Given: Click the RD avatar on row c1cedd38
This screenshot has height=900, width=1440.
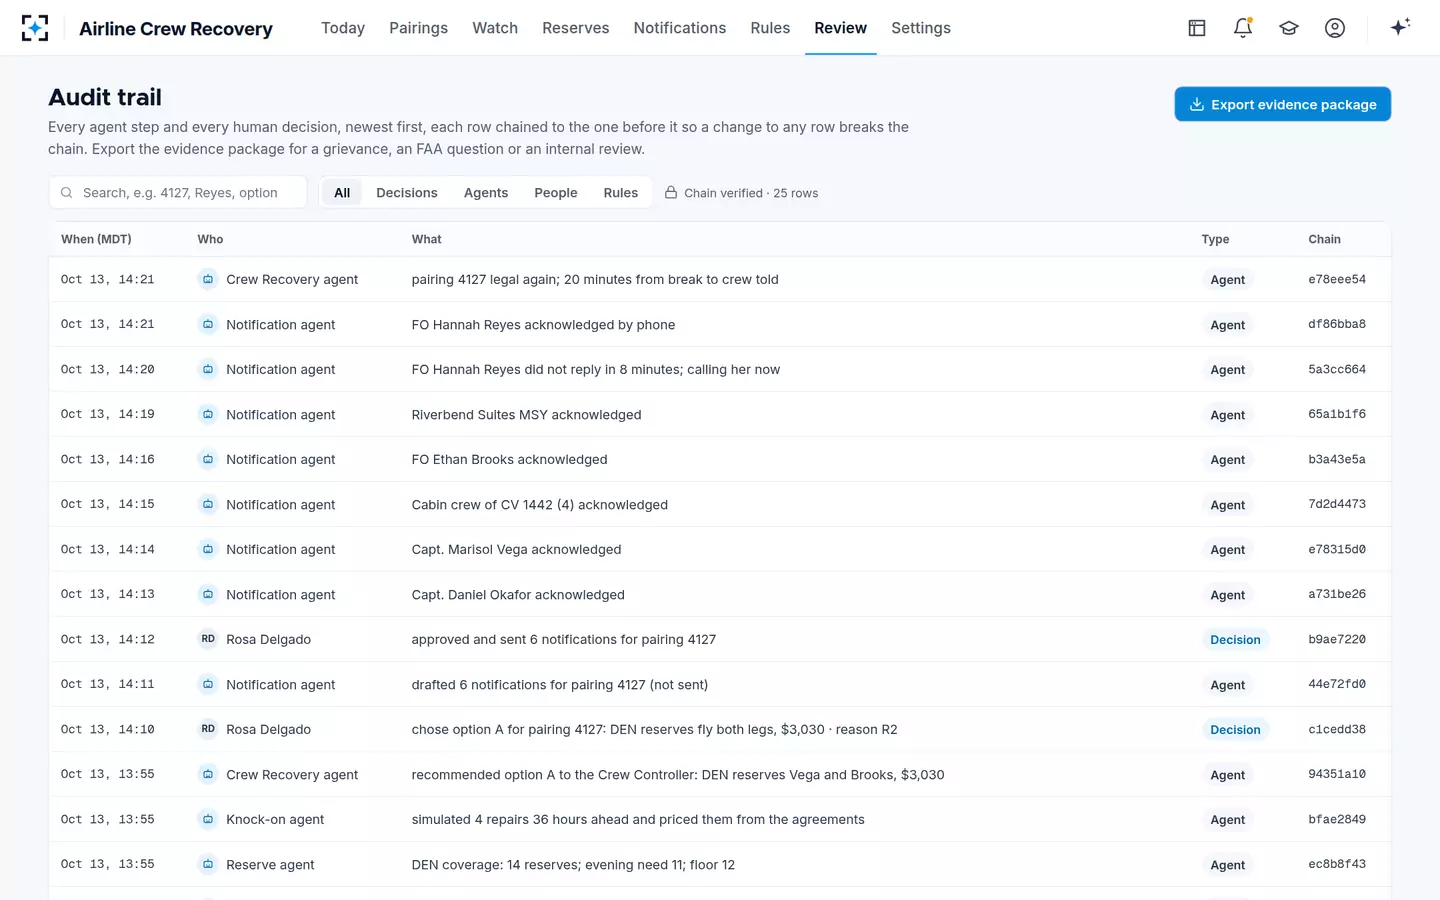Looking at the screenshot, I should pos(208,729).
